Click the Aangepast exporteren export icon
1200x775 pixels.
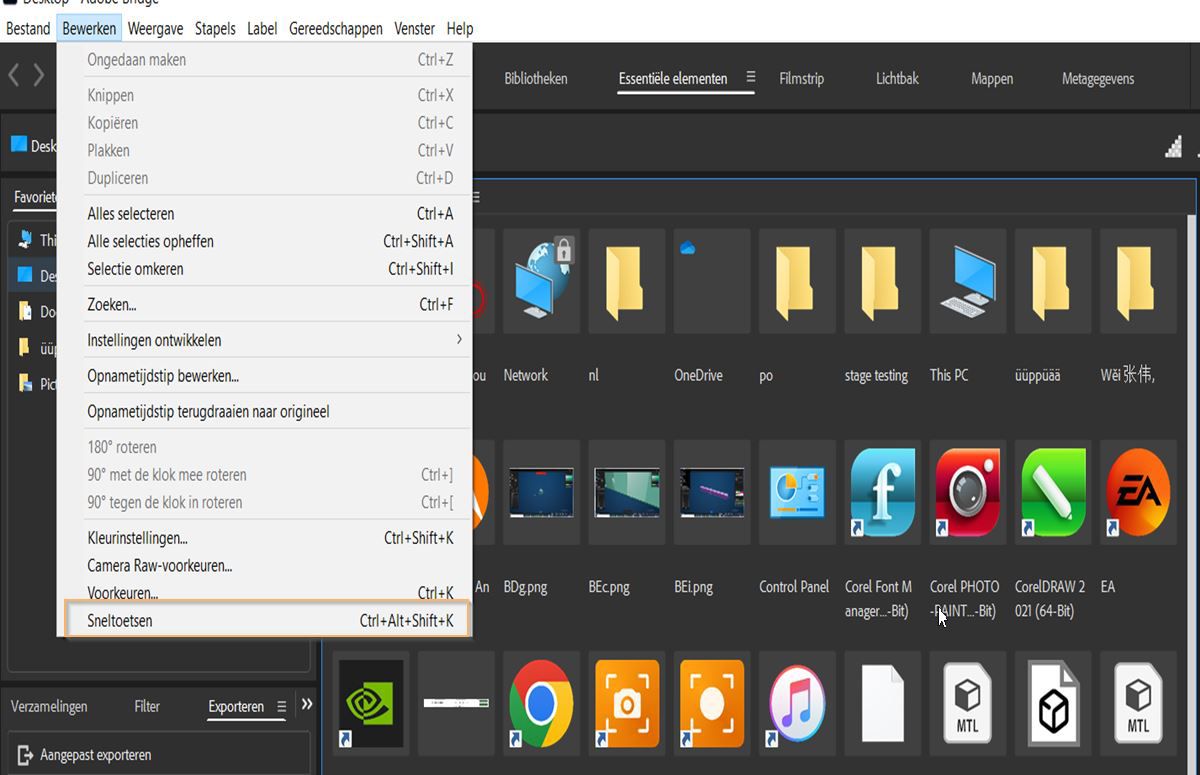pos(25,754)
